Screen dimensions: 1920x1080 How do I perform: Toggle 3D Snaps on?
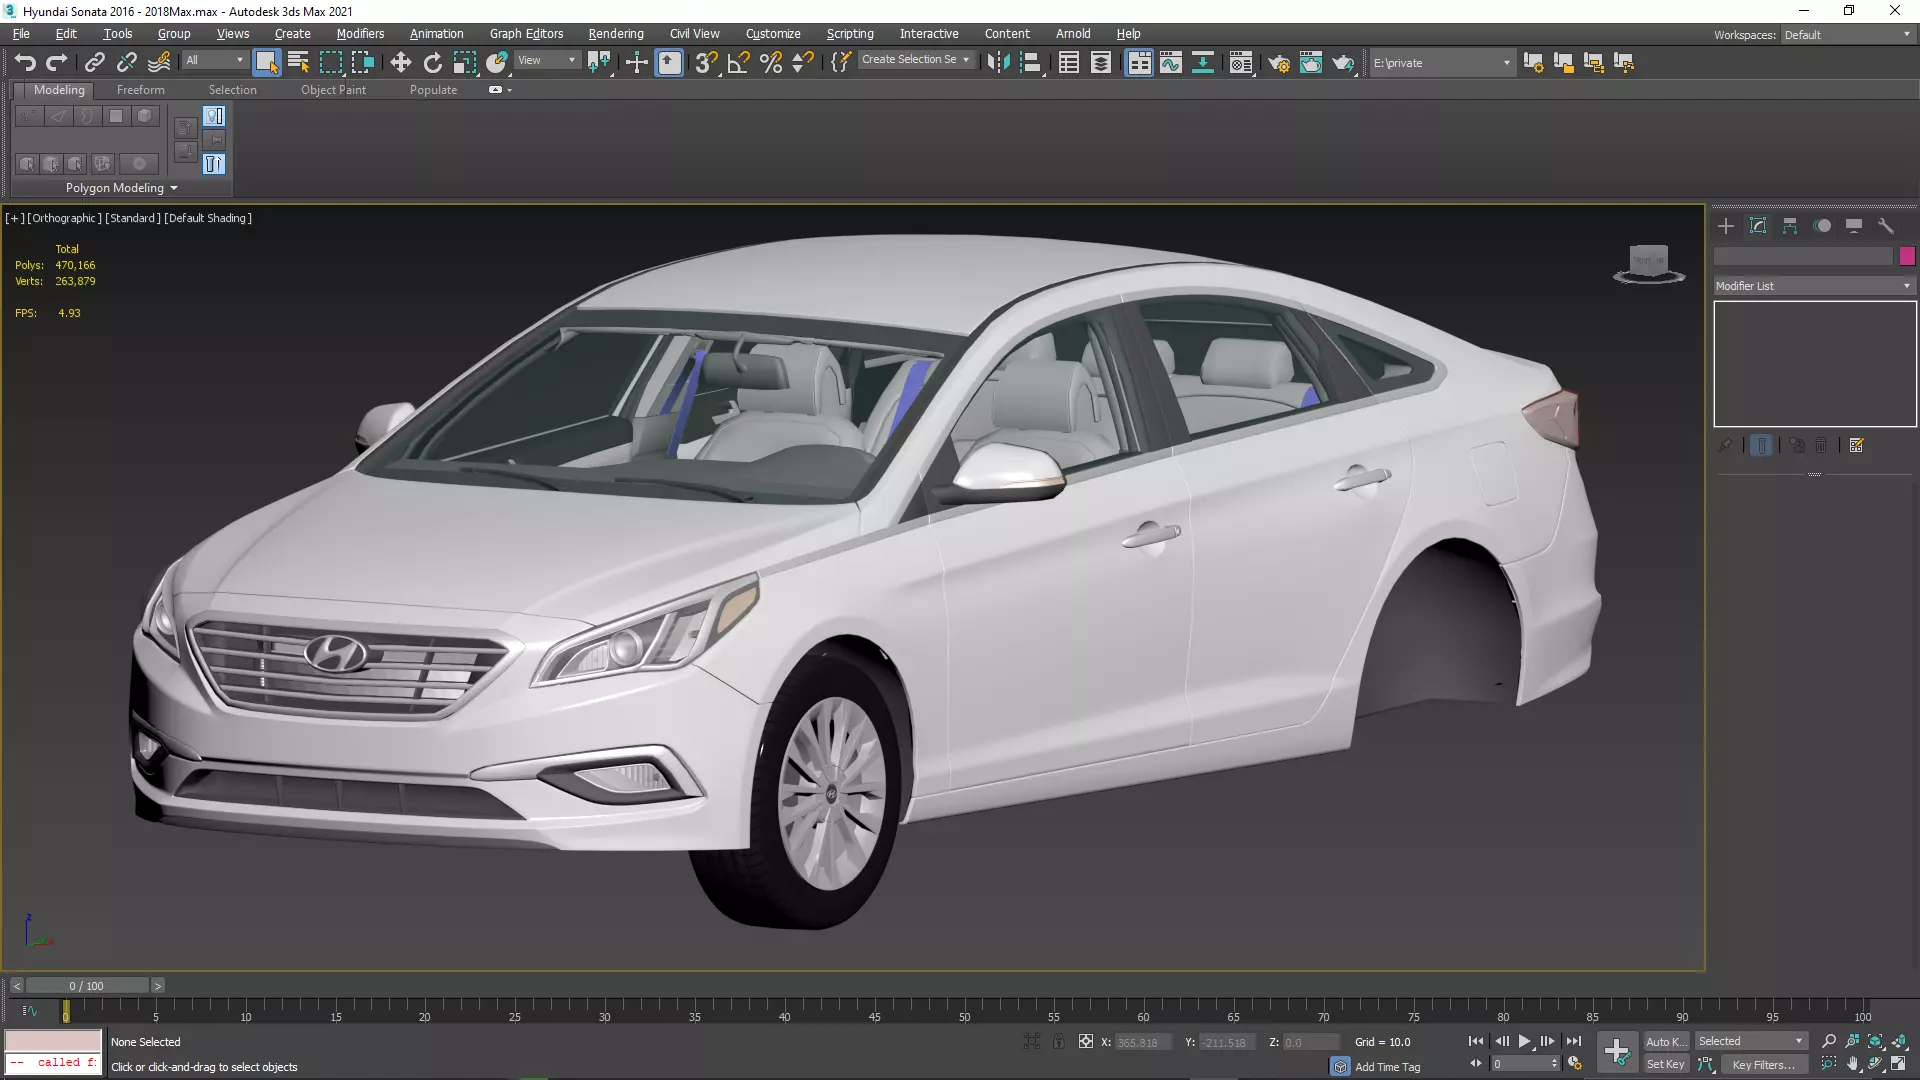[x=706, y=62]
